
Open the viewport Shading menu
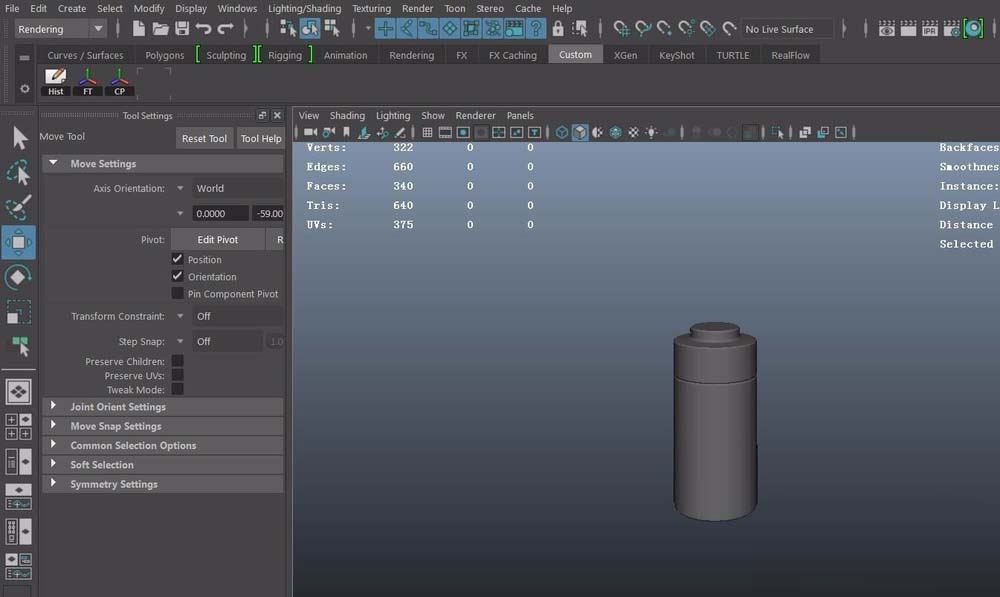(347, 115)
